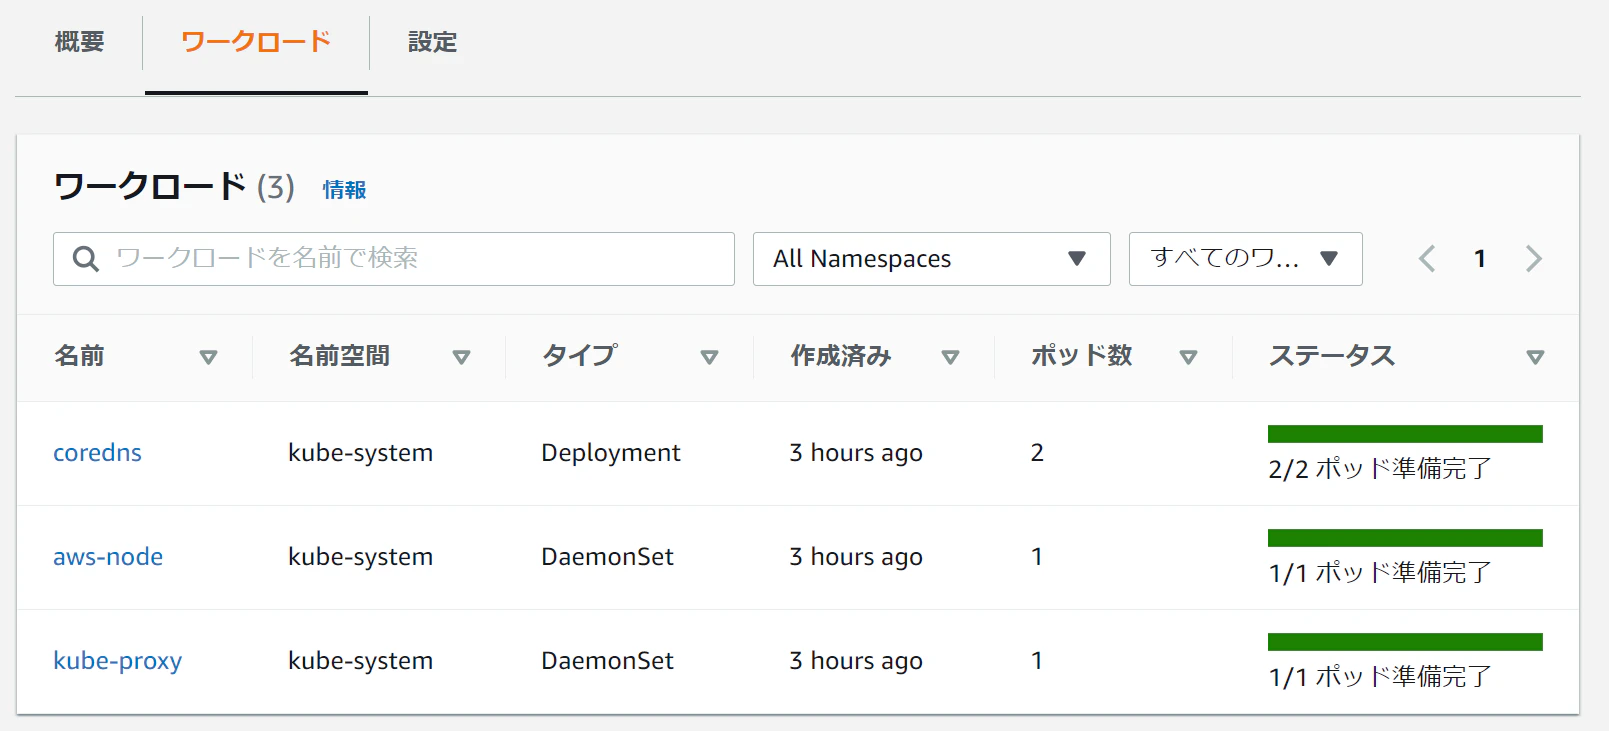The height and width of the screenshot is (731, 1609).
Task: Open the coredns workload link
Action: click(97, 453)
